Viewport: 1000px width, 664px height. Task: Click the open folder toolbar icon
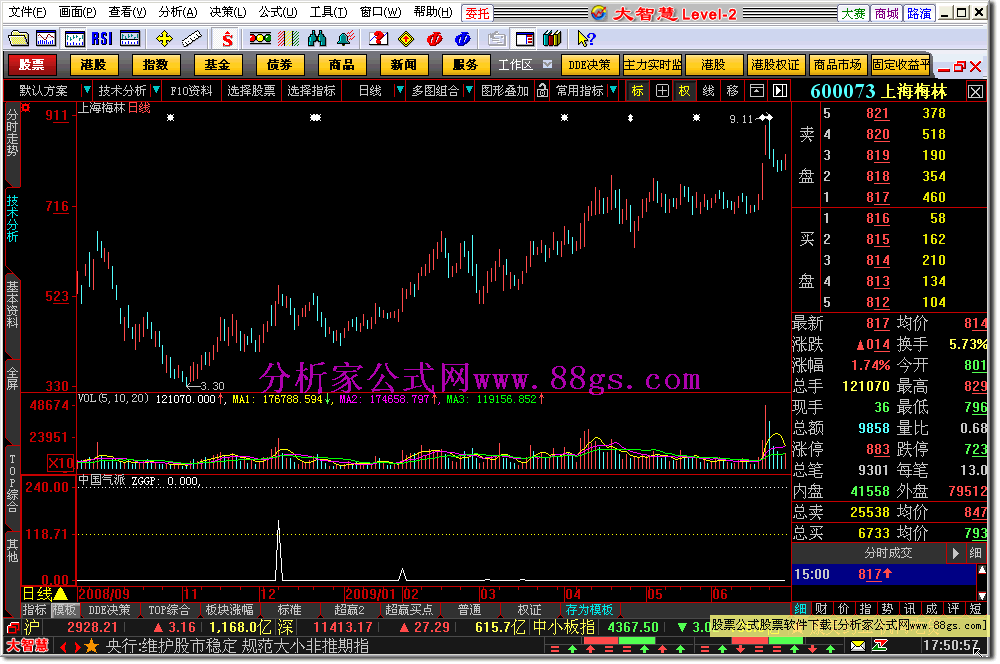tap(18, 39)
